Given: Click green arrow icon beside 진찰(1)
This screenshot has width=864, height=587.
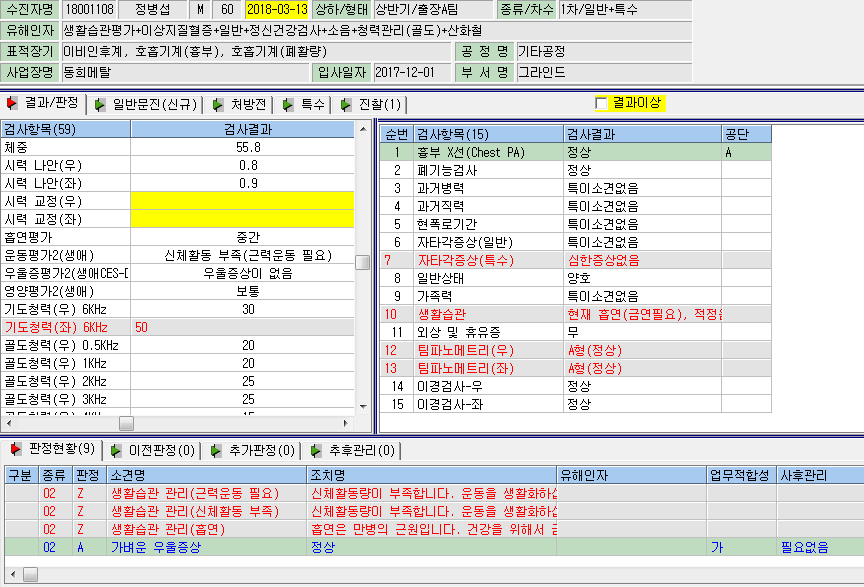Looking at the screenshot, I should [x=345, y=105].
